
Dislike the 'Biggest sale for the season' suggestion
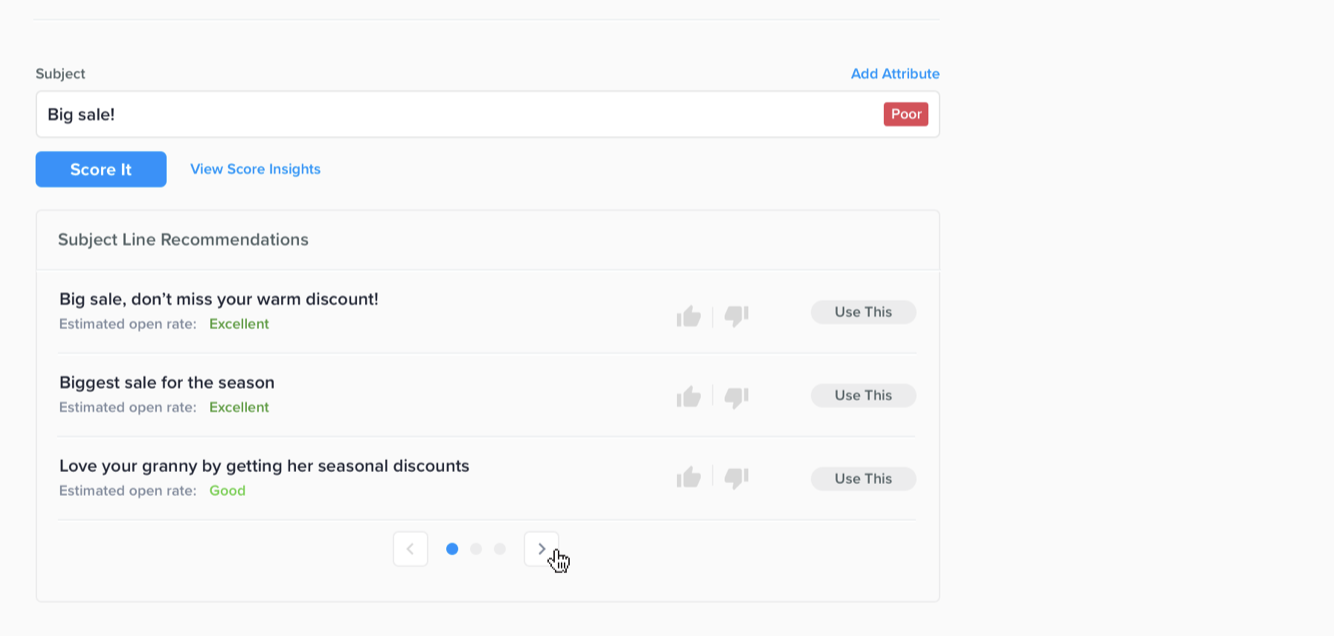[x=737, y=397]
